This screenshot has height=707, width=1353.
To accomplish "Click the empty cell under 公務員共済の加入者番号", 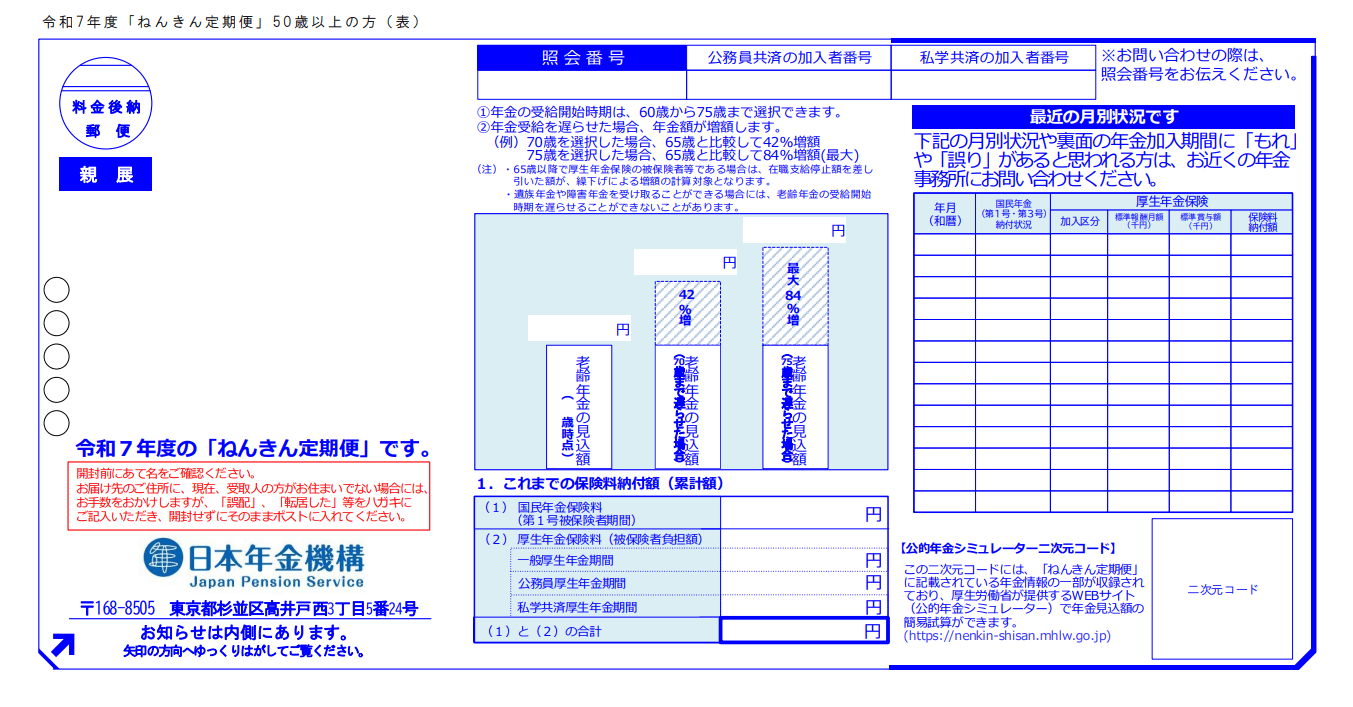I will 788,84.
